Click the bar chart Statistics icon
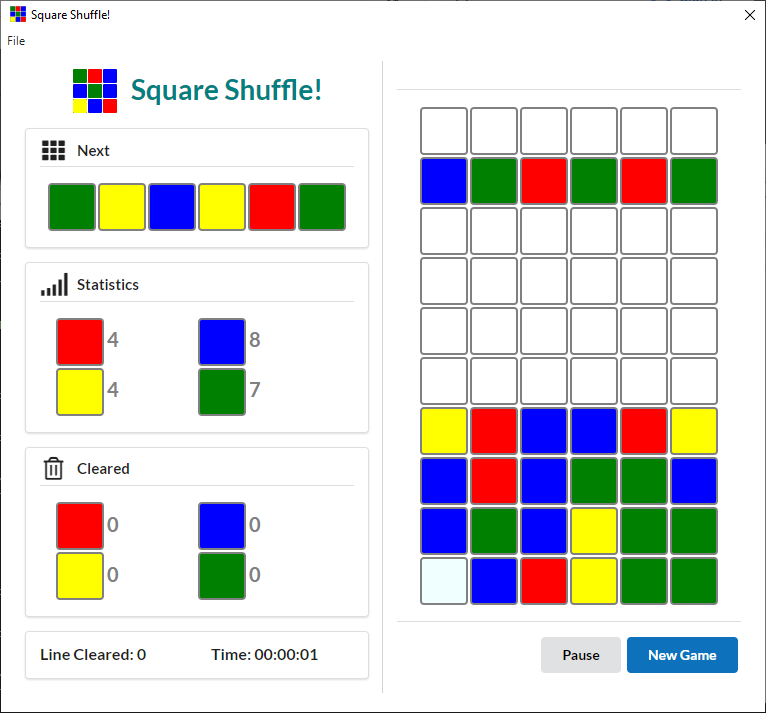Image resolution: width=766 pixels, height=713 pixels. click(54, 285)
